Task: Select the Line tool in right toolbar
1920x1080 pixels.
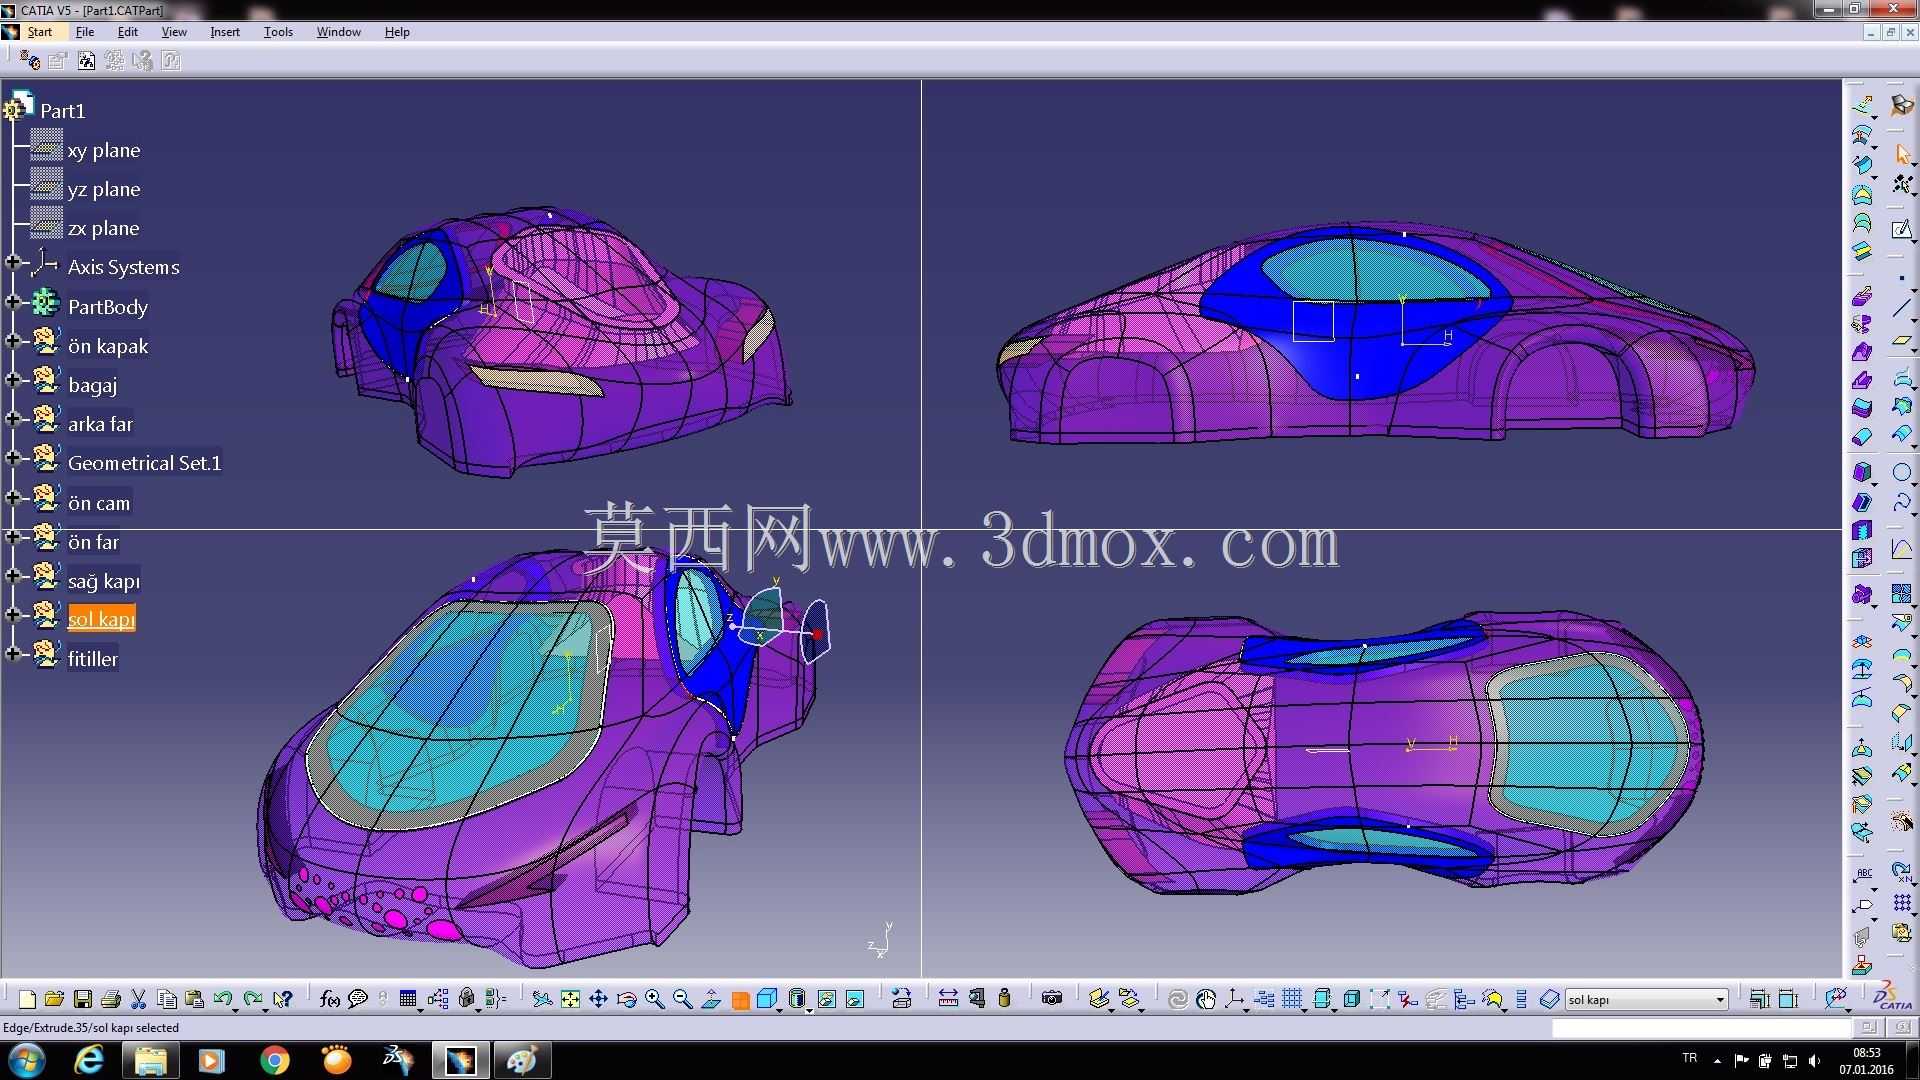Action: [1901, 309]
